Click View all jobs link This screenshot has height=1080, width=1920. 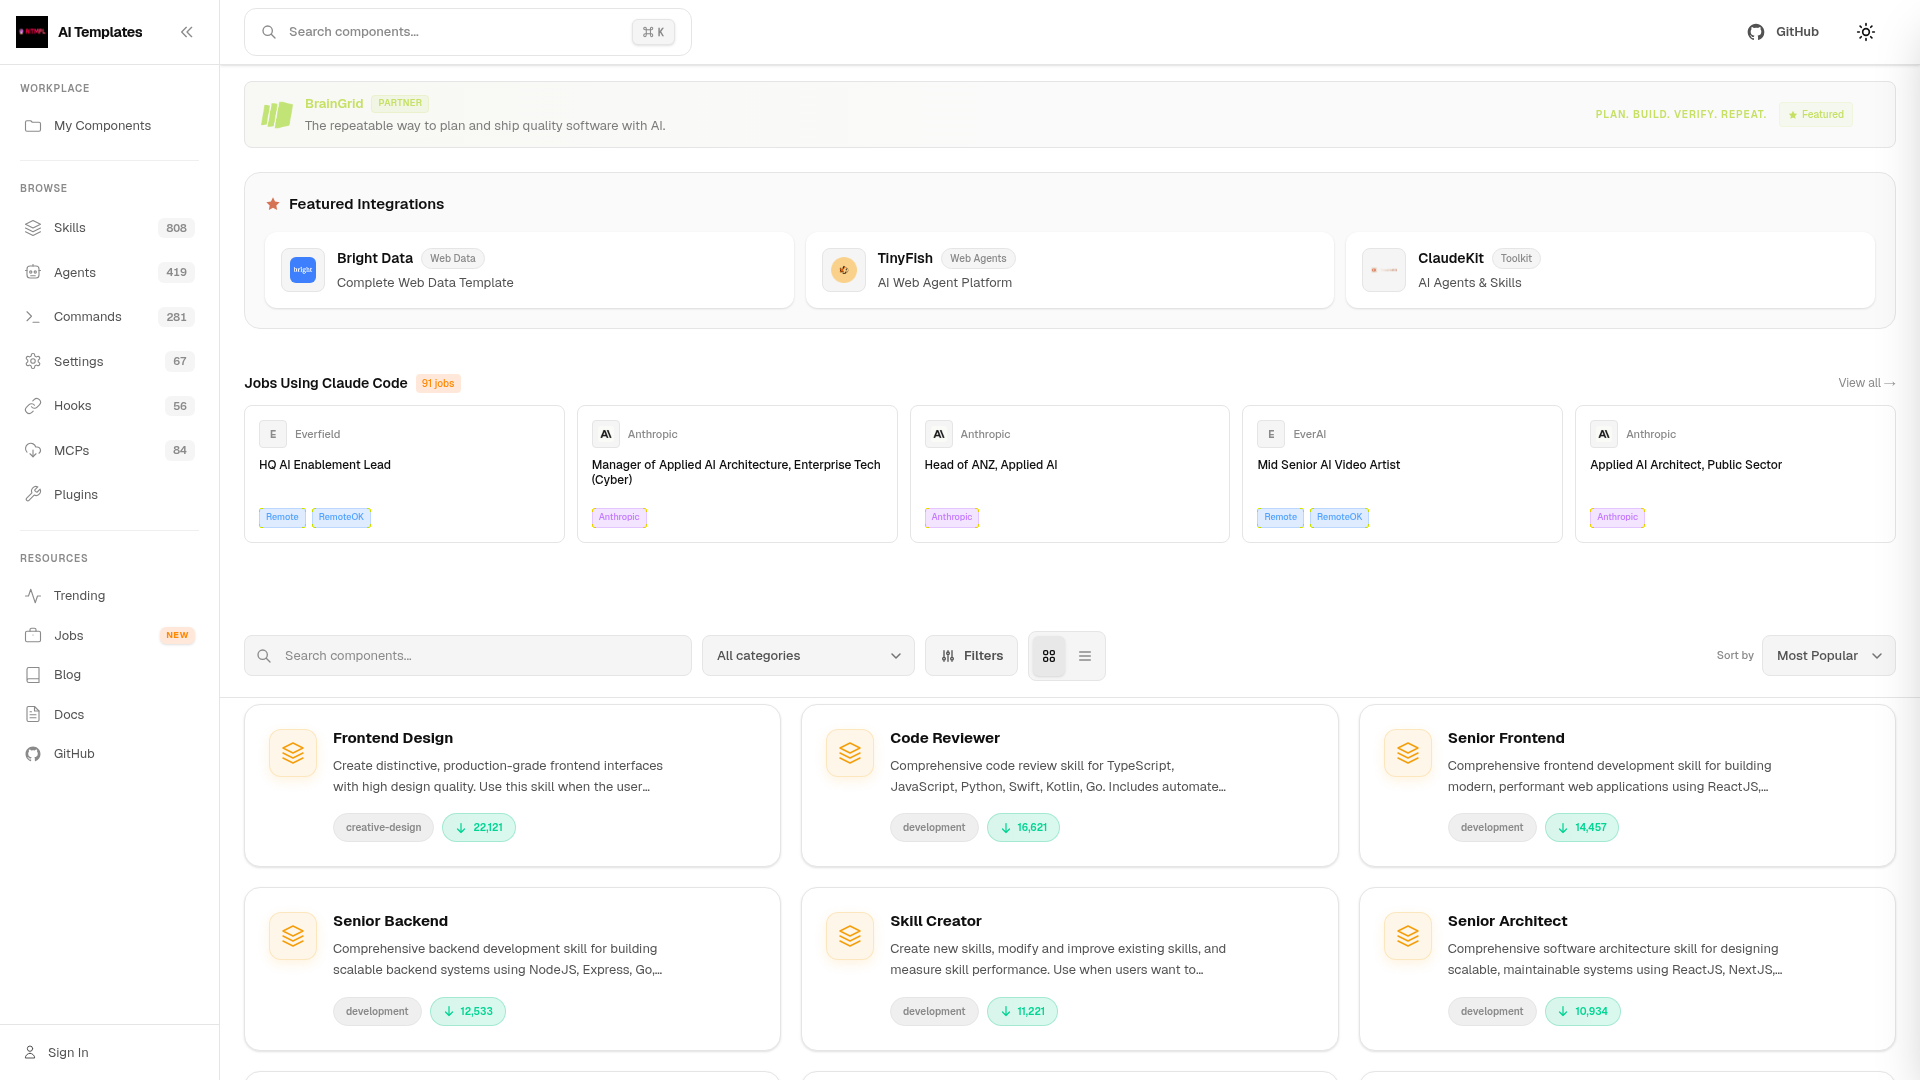(1866, 383)
